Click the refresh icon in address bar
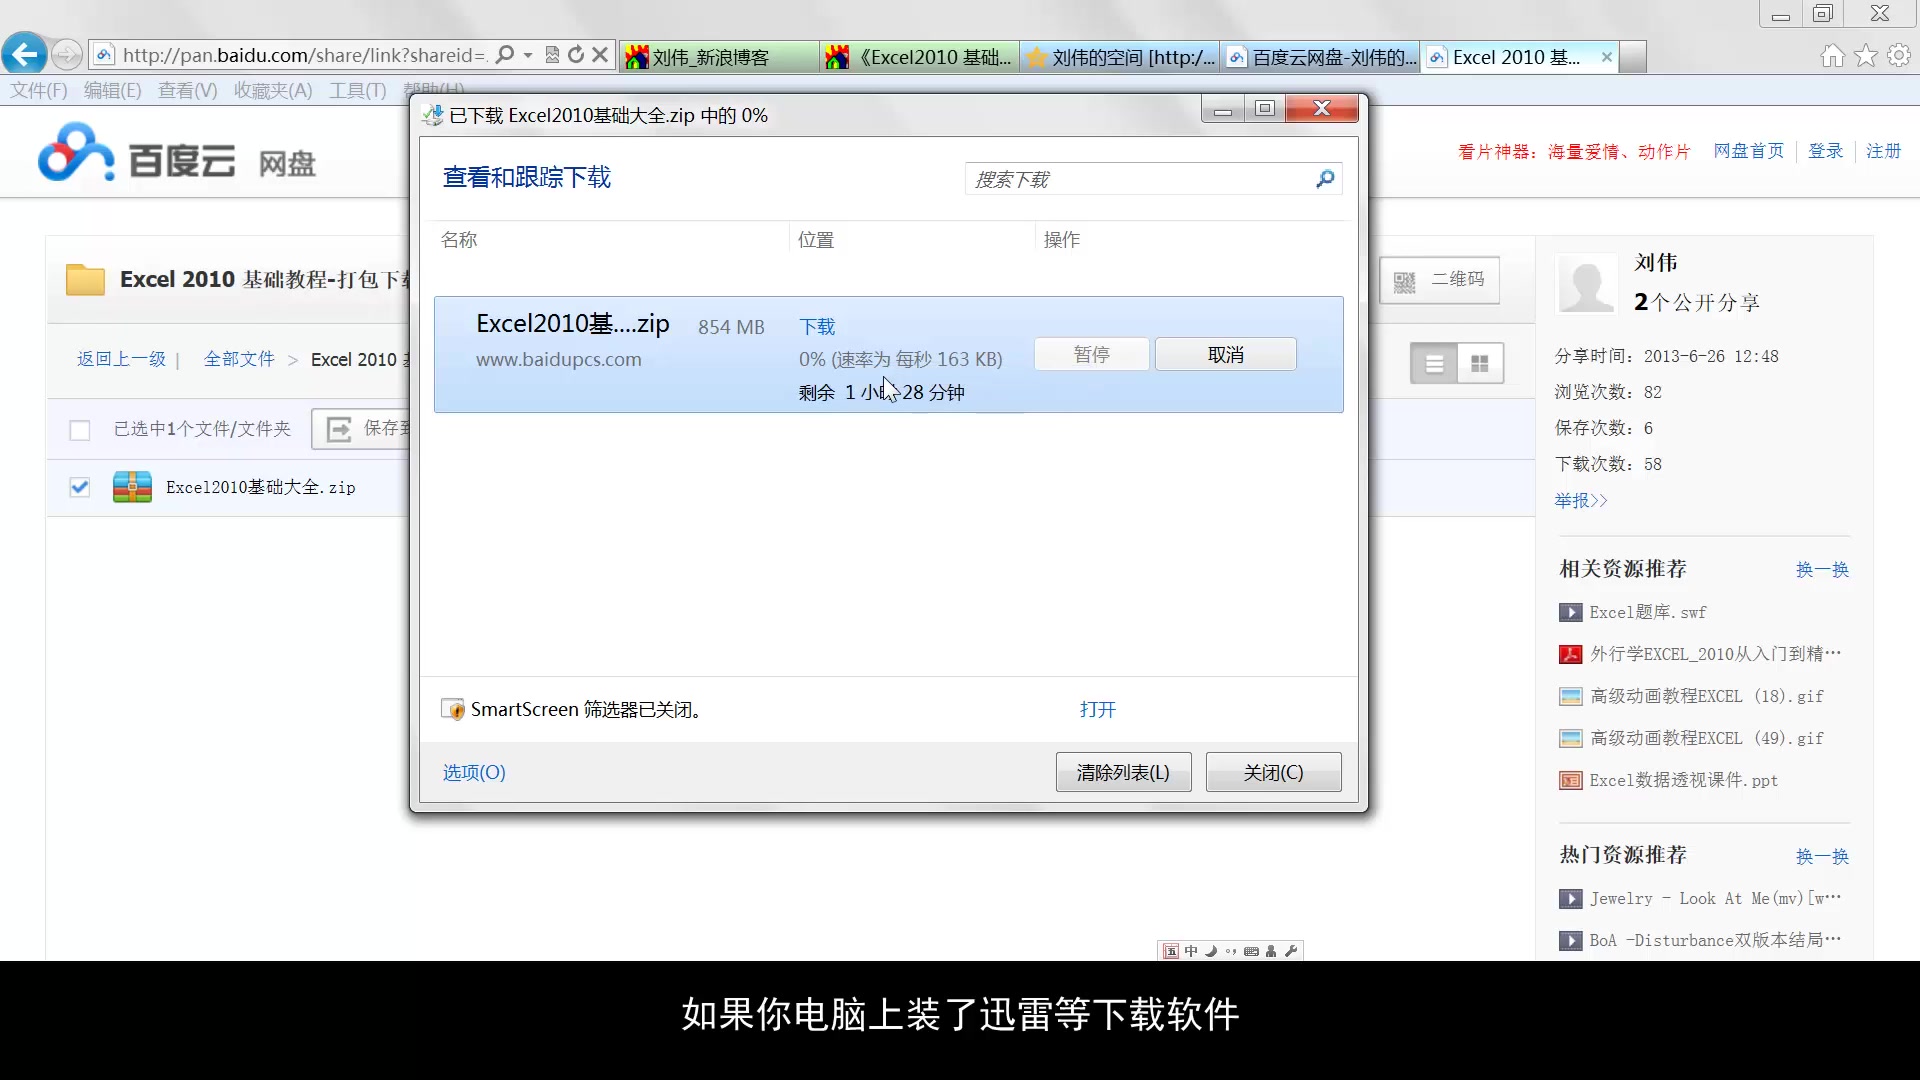 pos(576,55)
